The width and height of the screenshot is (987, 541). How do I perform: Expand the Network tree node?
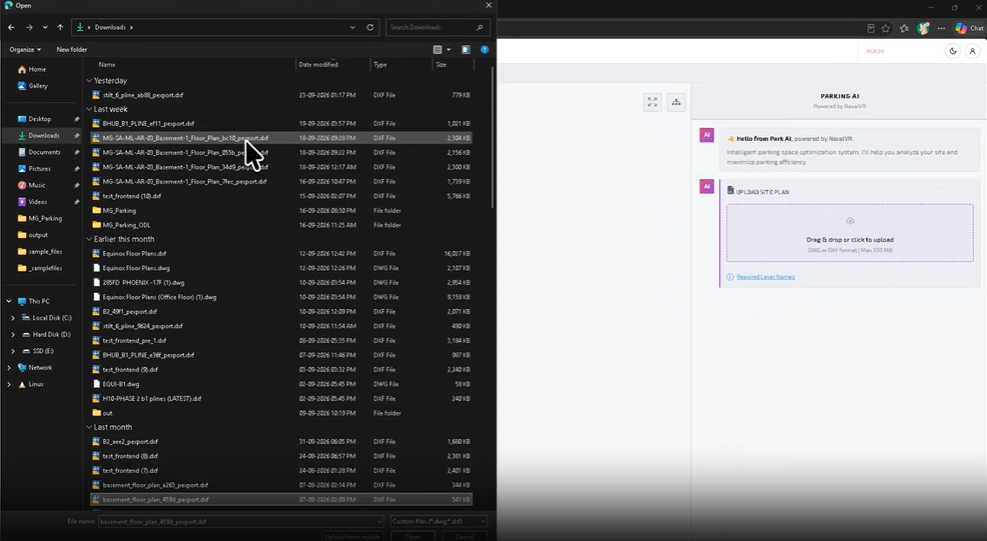tap(9, 367)
